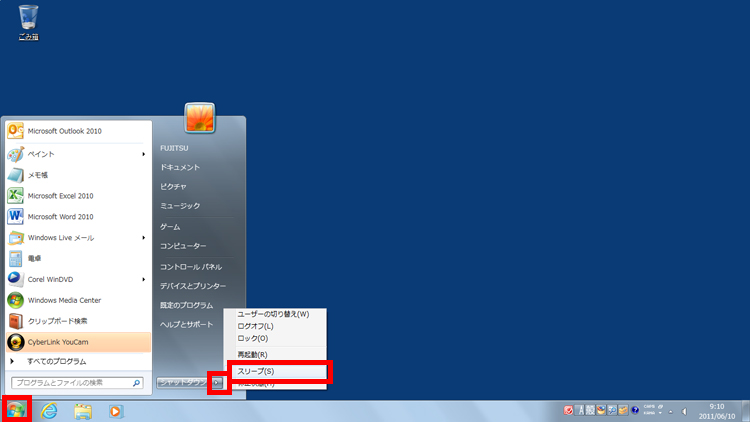Choose 再起動(R) from the power menu
The width and height of the screenshot is (750, 422).
275,355
